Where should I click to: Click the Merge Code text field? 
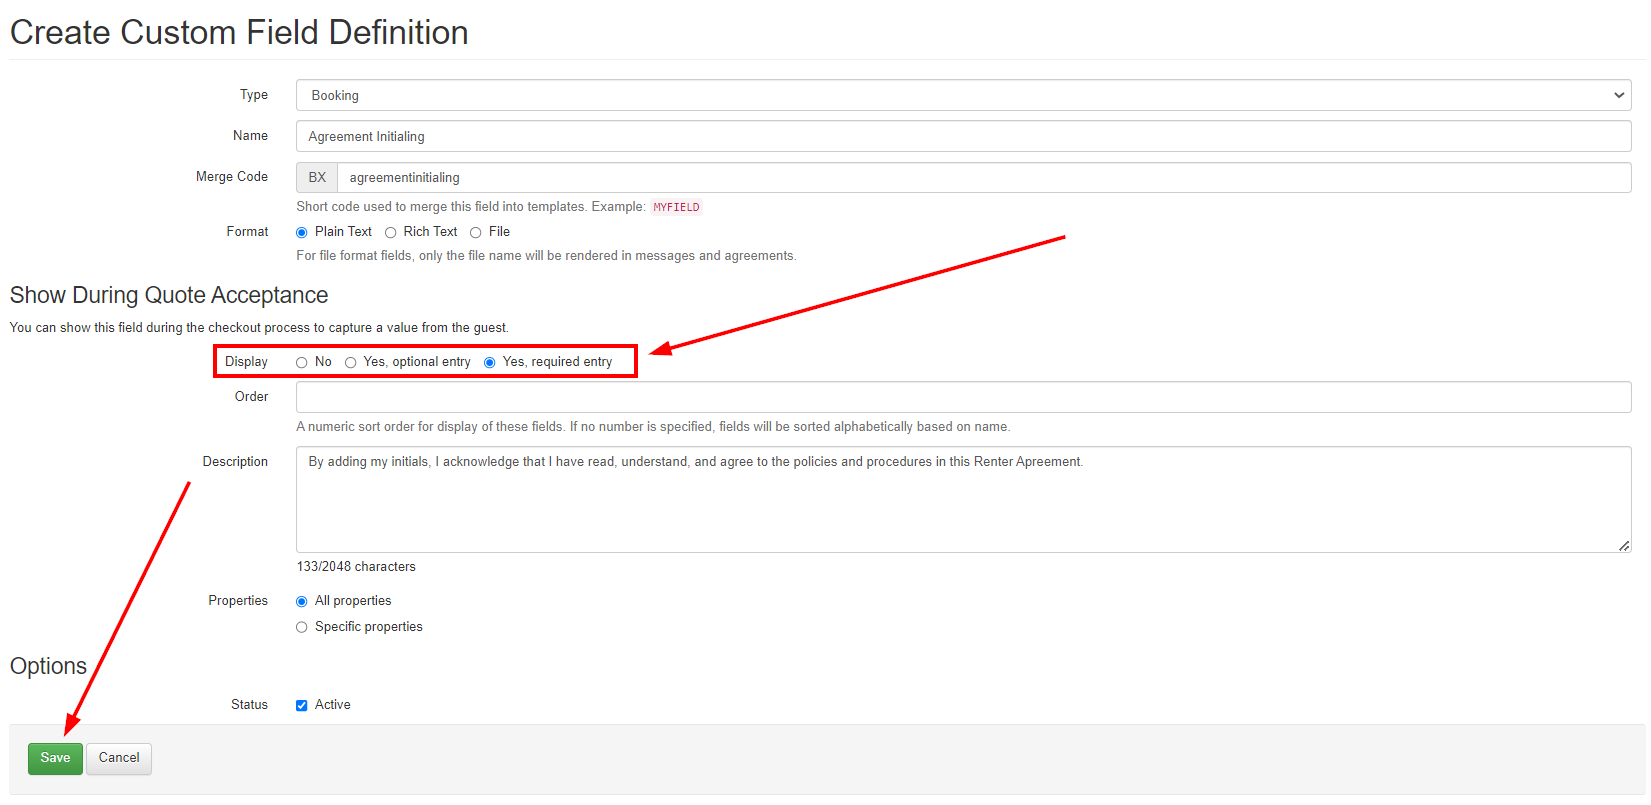tap(982, 177)
